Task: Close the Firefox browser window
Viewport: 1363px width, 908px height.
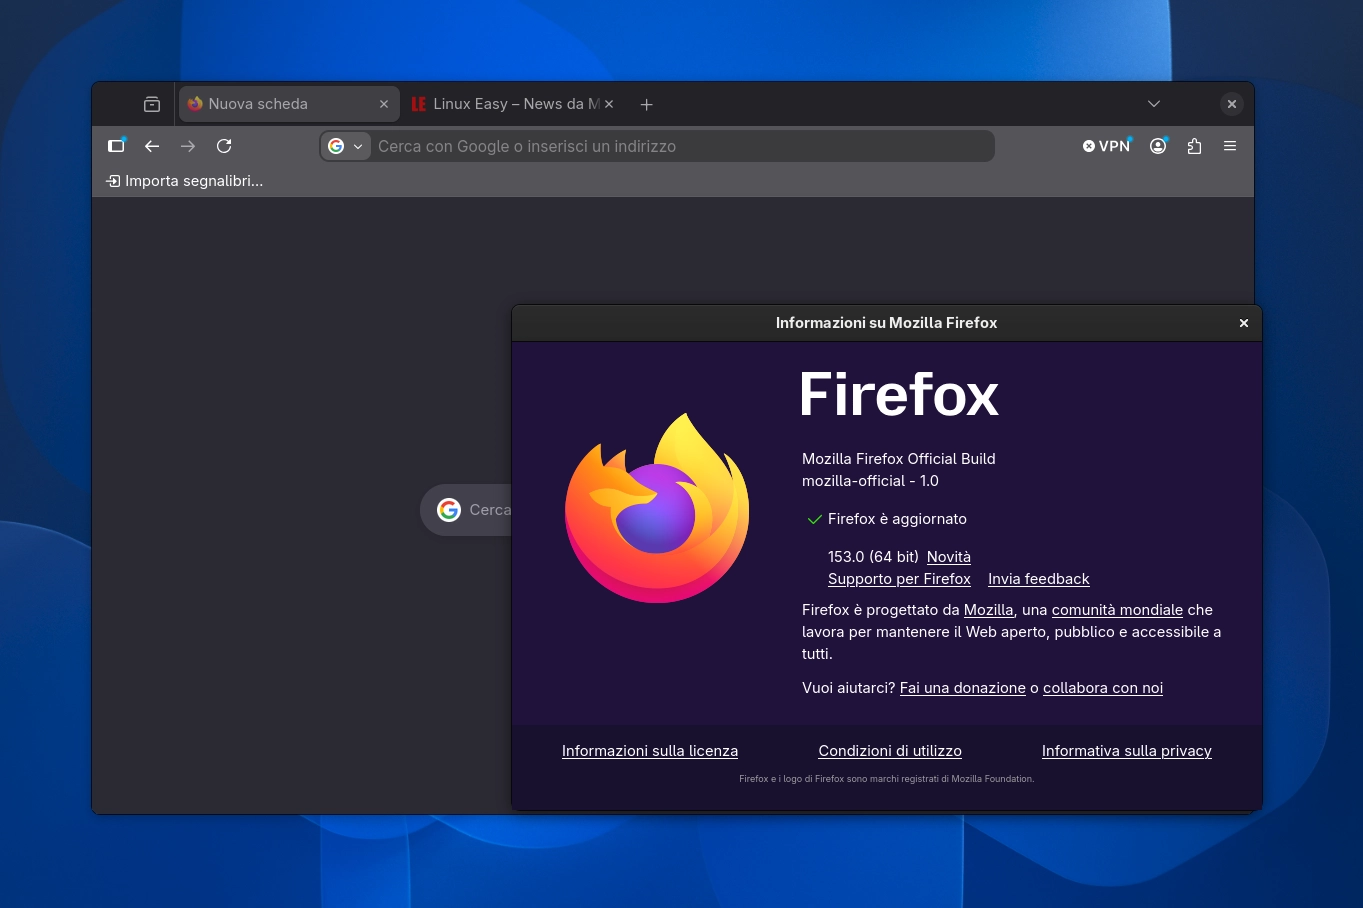Action: coord(1232,104)
